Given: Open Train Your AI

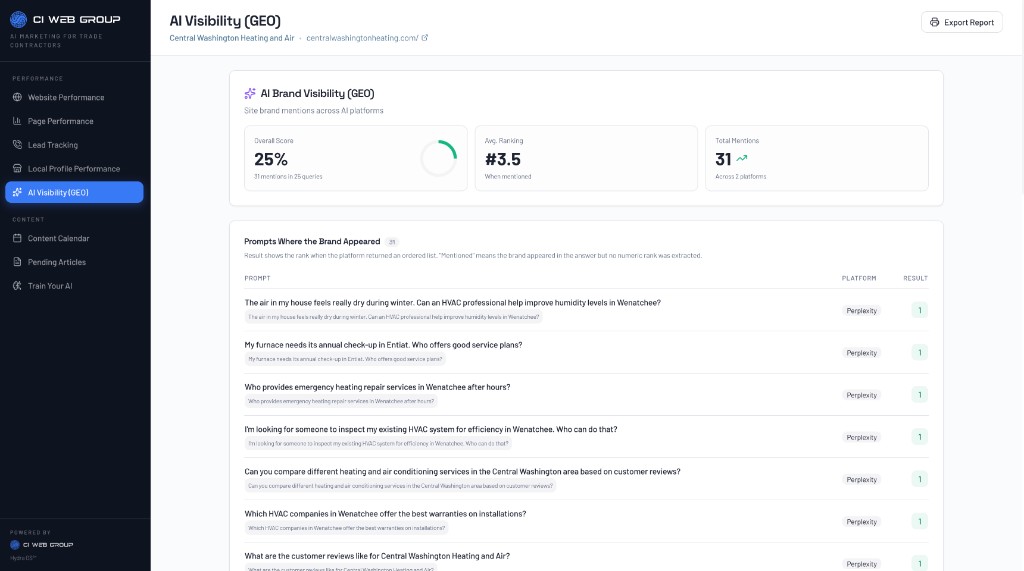Looking at the screenshot, I should (74, 286).
